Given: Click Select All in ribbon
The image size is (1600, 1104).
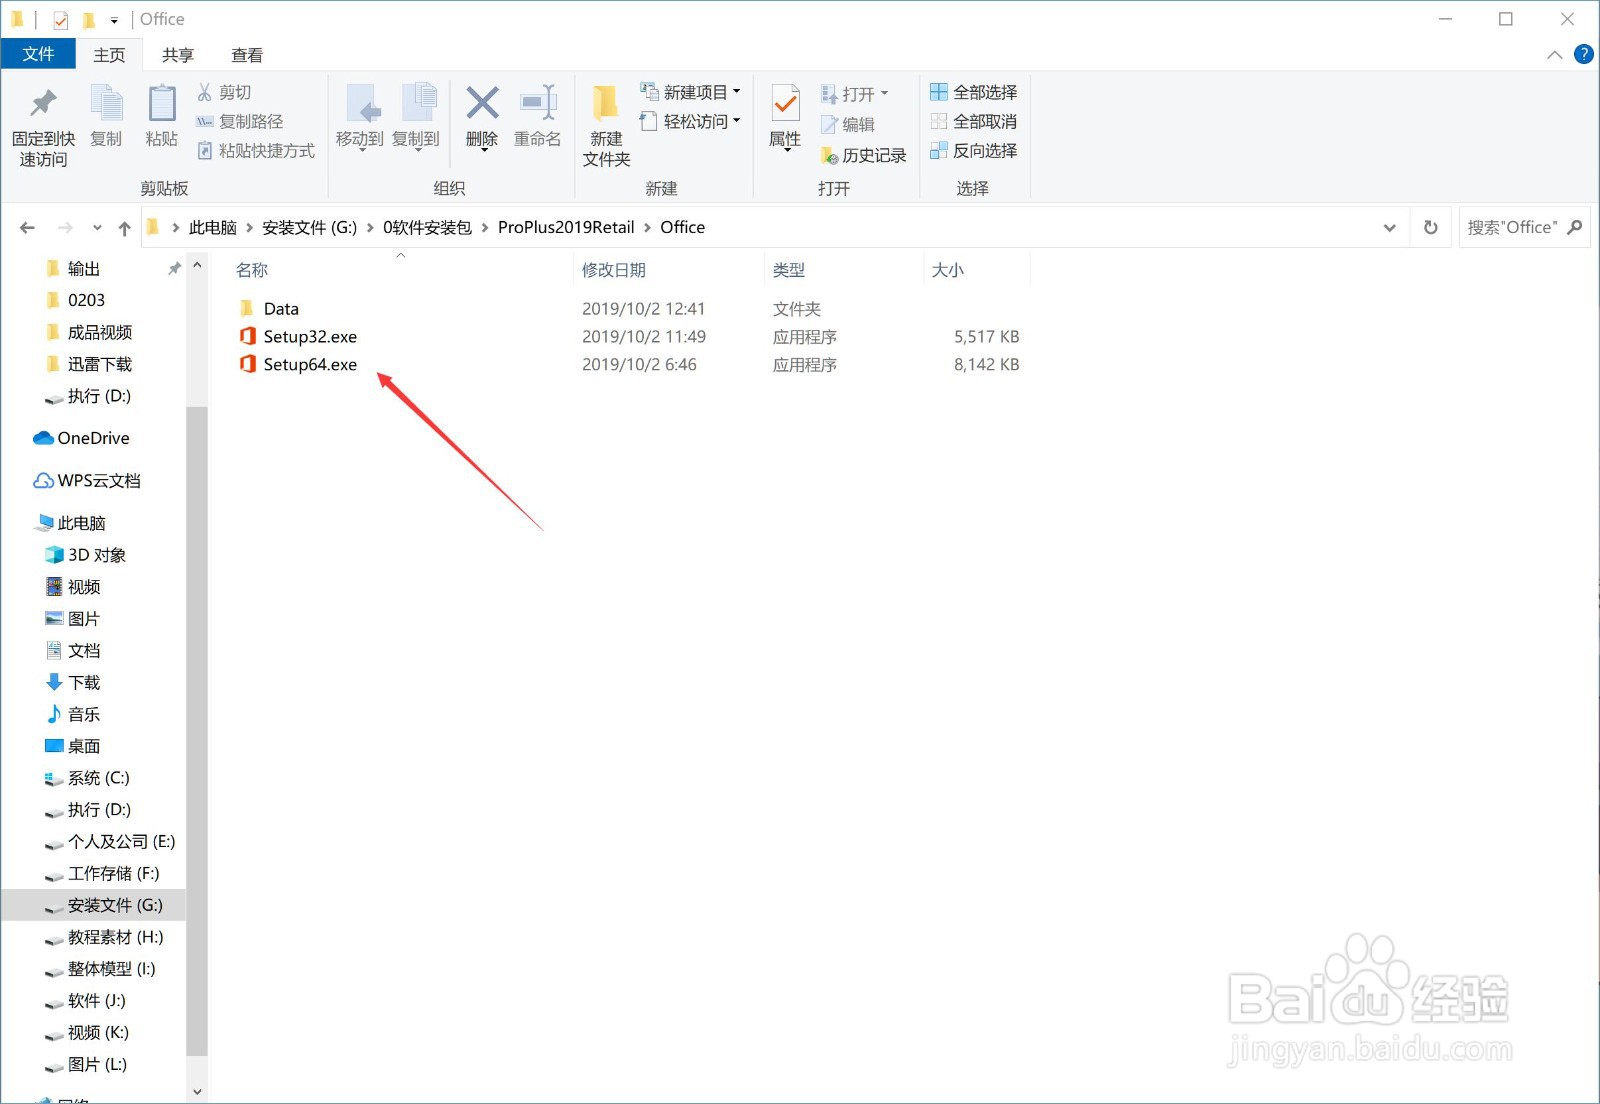Looking at the screenshot, I should [x=974, y=92].
